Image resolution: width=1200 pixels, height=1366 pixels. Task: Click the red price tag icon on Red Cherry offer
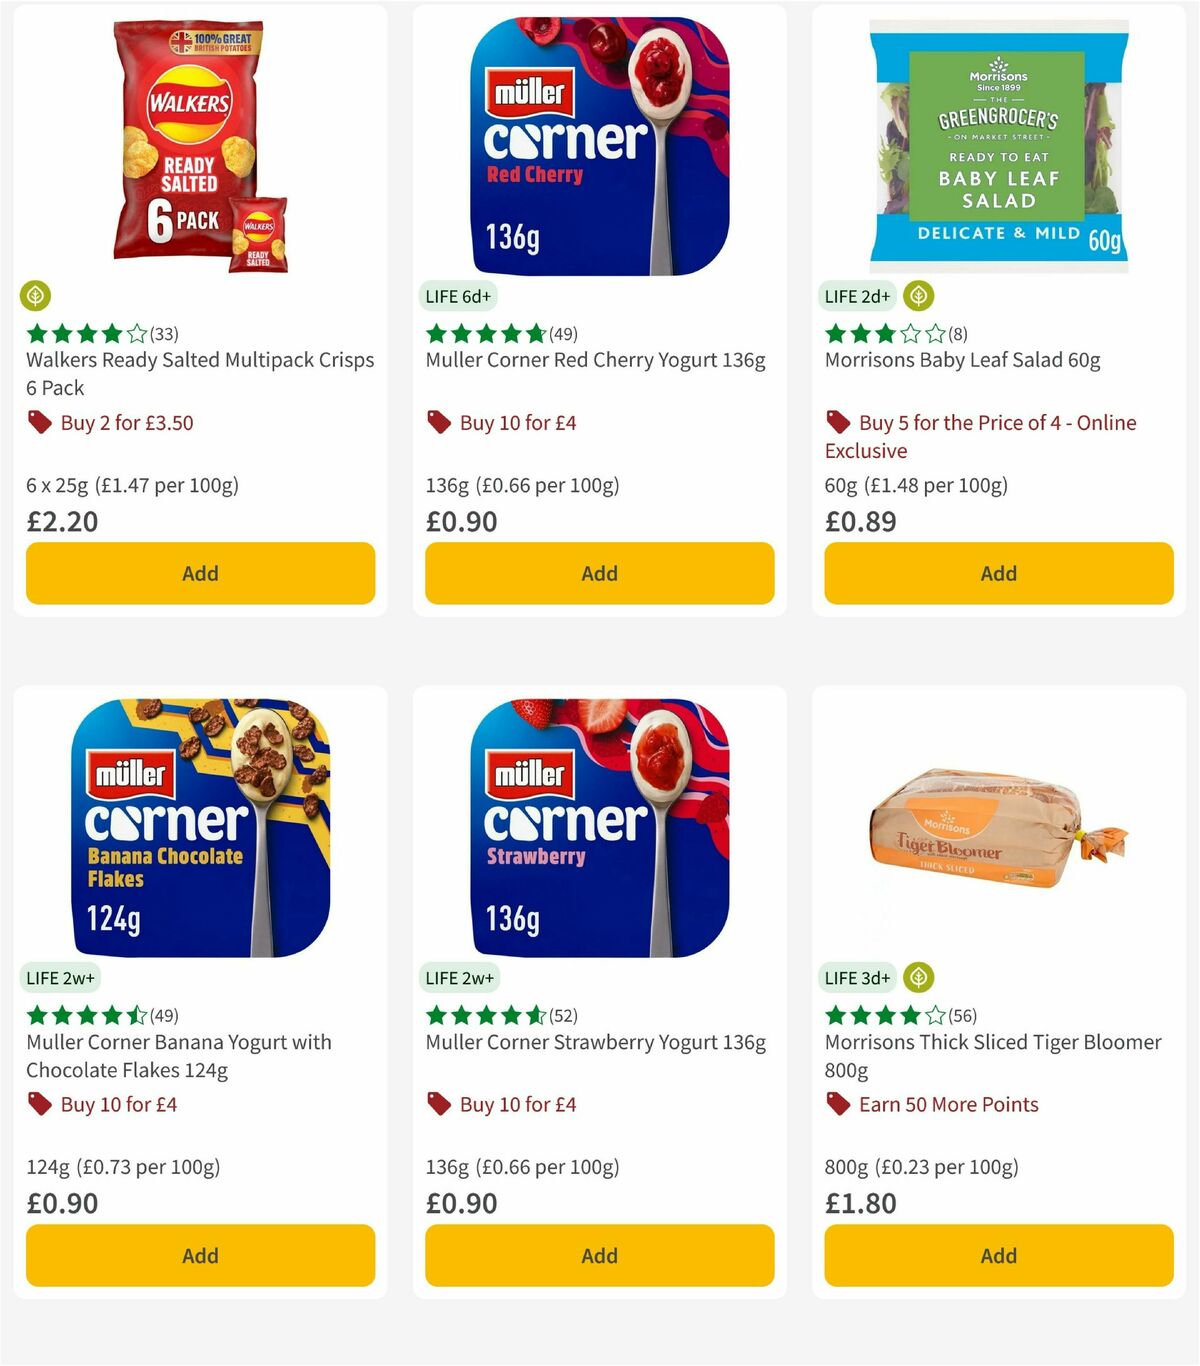[437, 422]
